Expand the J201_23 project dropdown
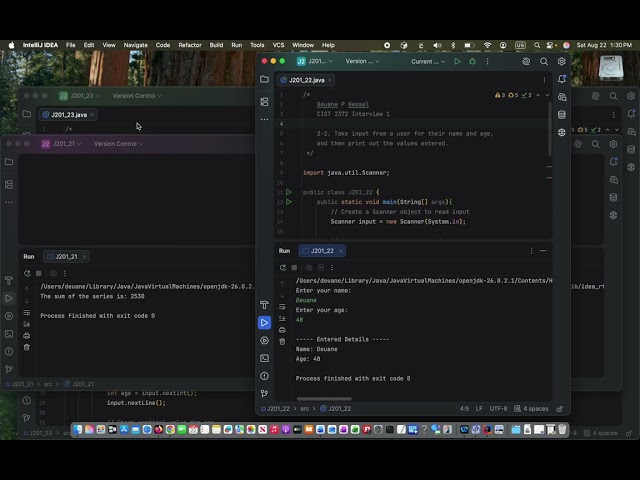640x480 pixels. click(x=79, y=96)
